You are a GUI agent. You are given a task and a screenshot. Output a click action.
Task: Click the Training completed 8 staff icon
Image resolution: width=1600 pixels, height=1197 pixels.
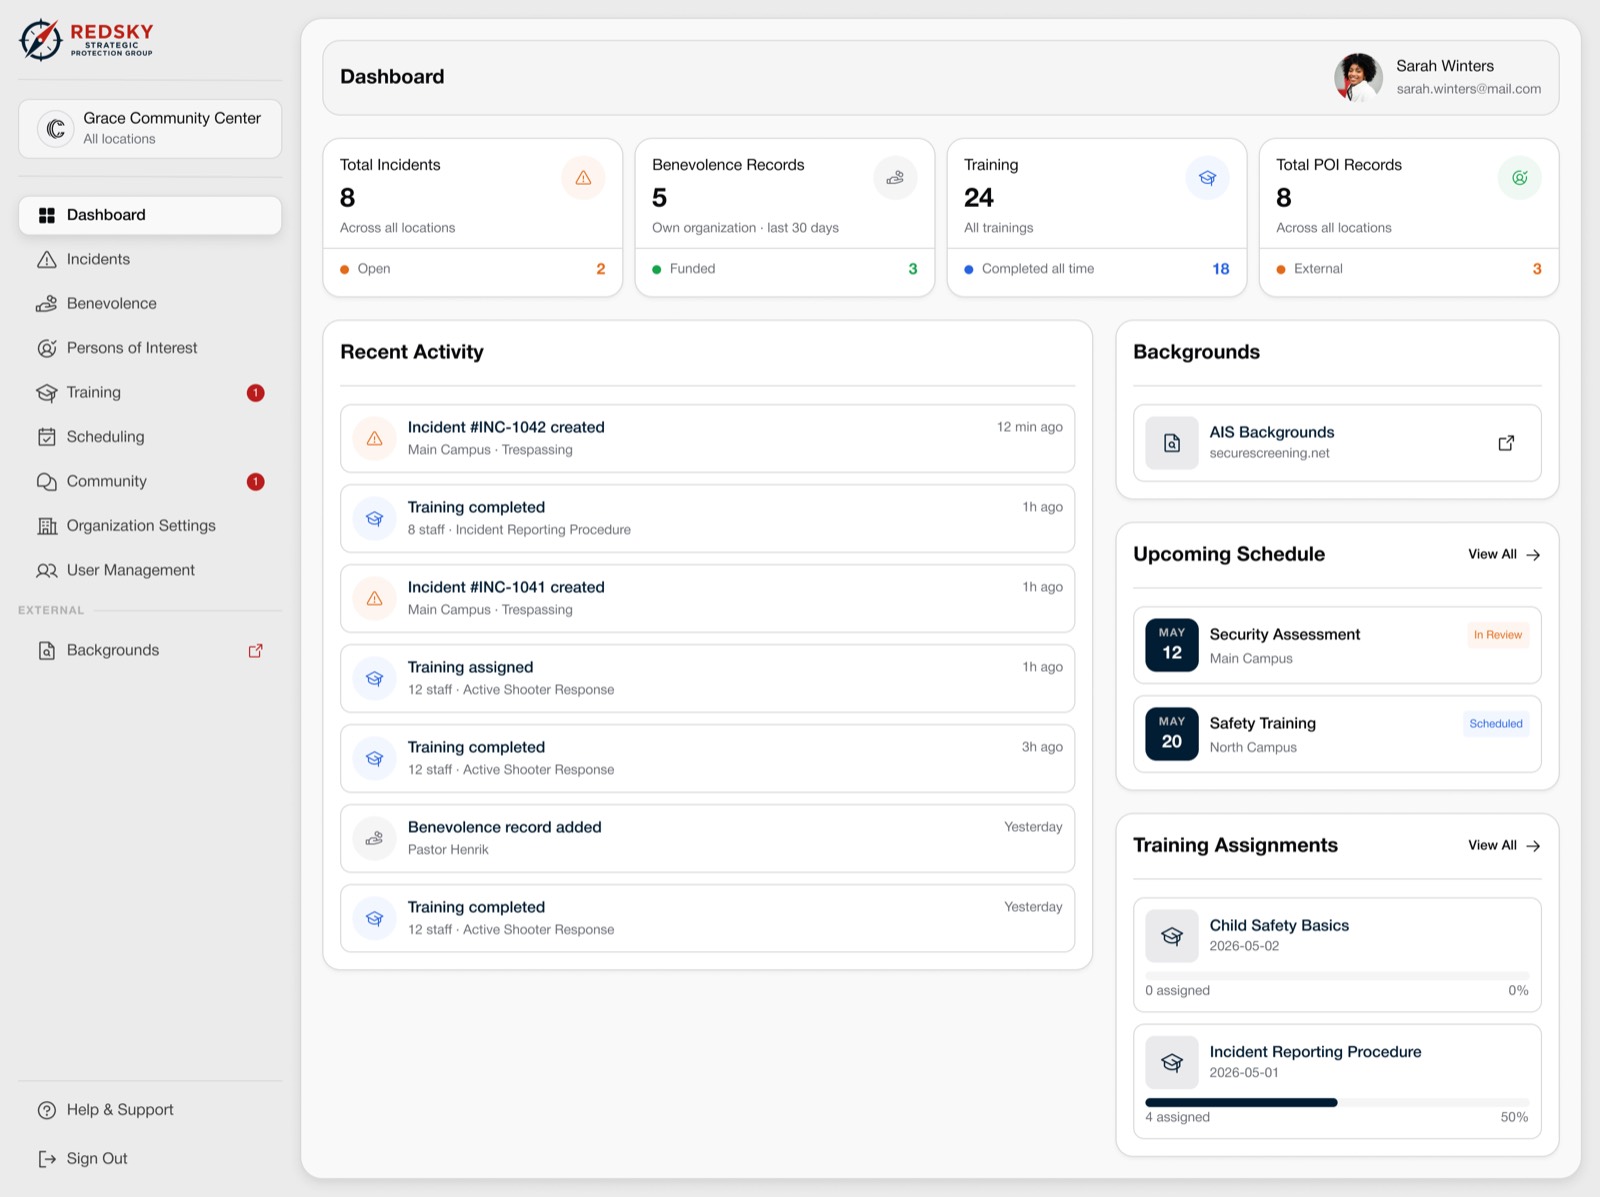(x=375, y=518)
